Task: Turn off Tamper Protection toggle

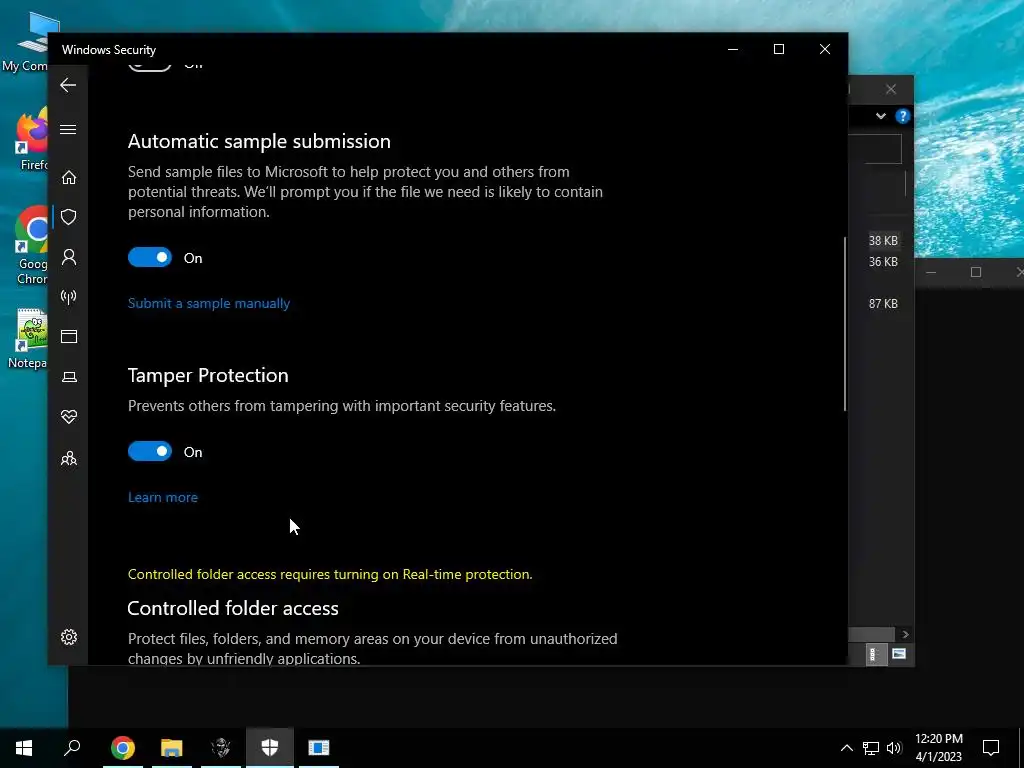Action: click(150, 451)
